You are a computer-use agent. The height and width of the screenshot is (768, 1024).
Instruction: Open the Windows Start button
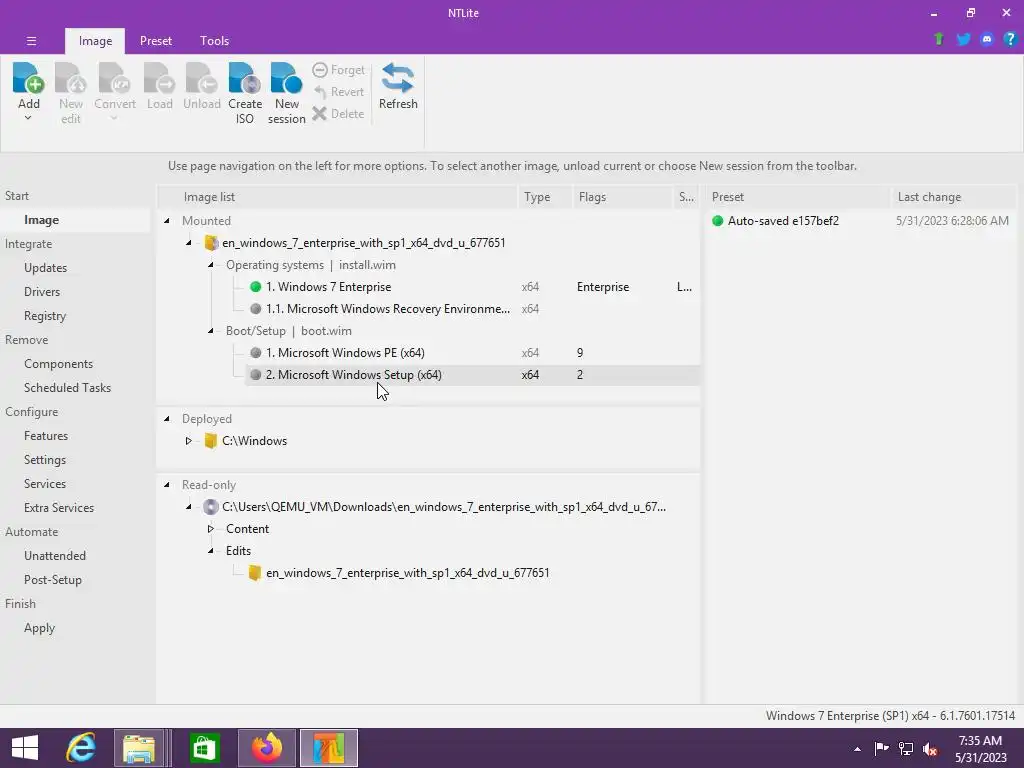pos(25,748)
